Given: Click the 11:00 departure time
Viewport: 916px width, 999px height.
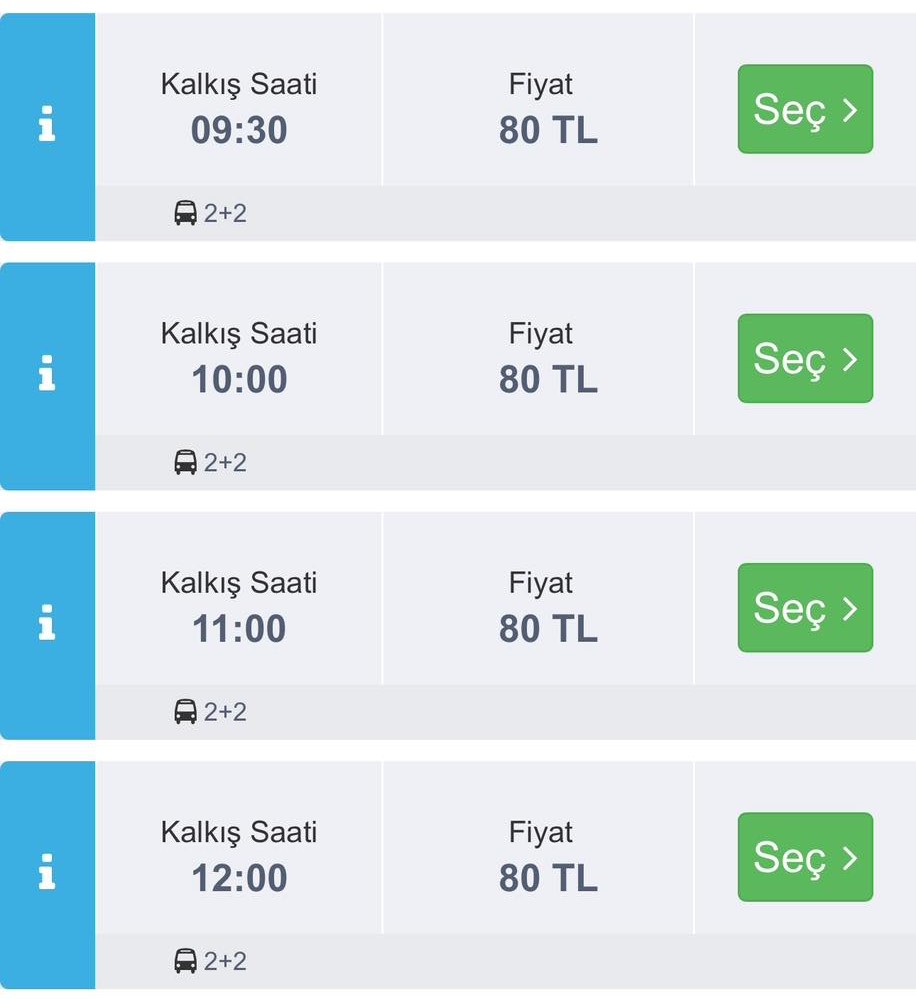Looking at the screenshot, I should pyautogui.click(x=239, y=629).
